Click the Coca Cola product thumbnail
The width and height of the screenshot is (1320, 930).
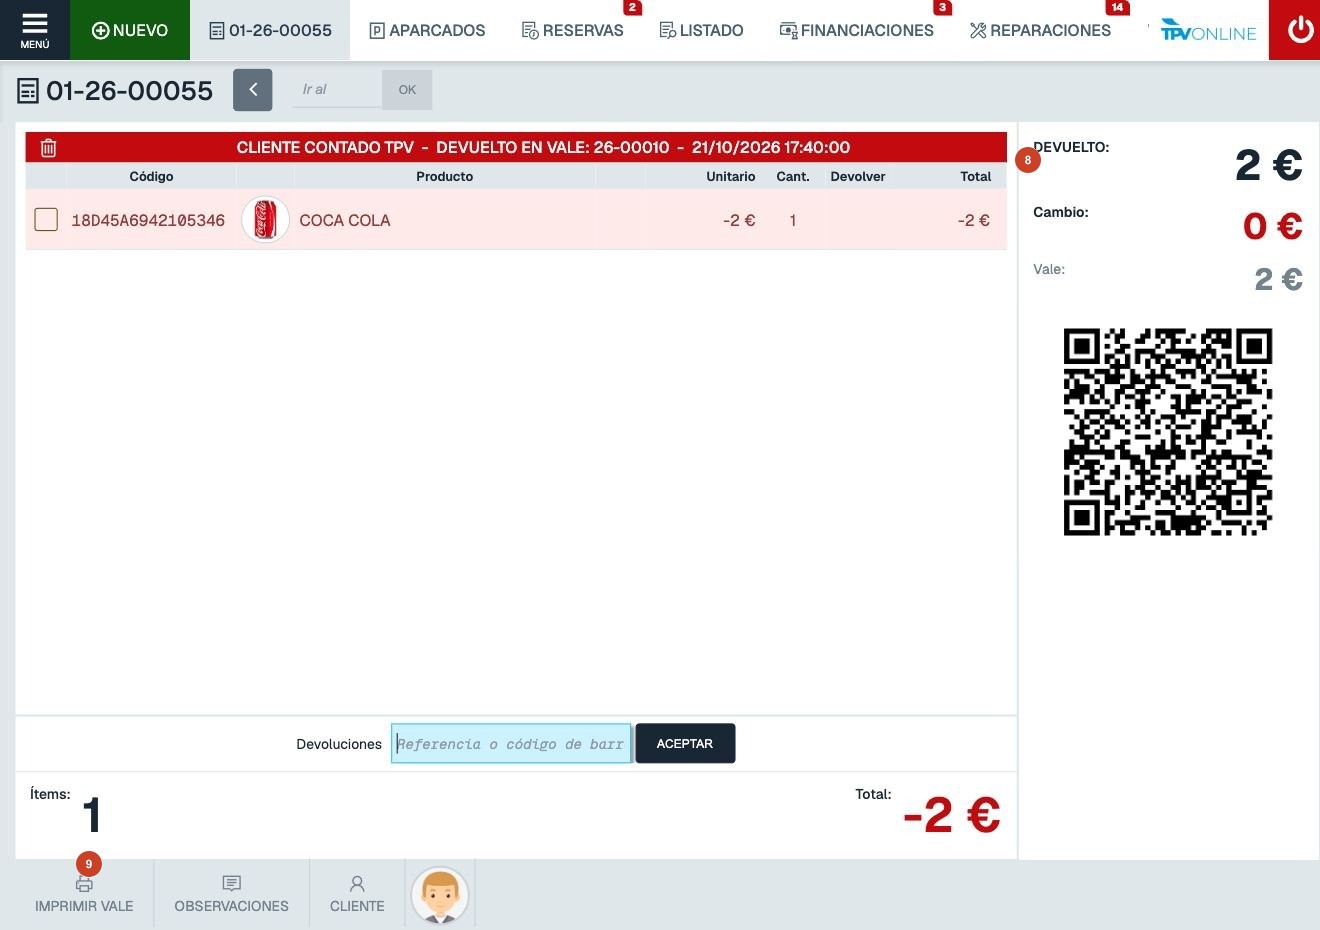pyautogui.click(x=265, y=220)
